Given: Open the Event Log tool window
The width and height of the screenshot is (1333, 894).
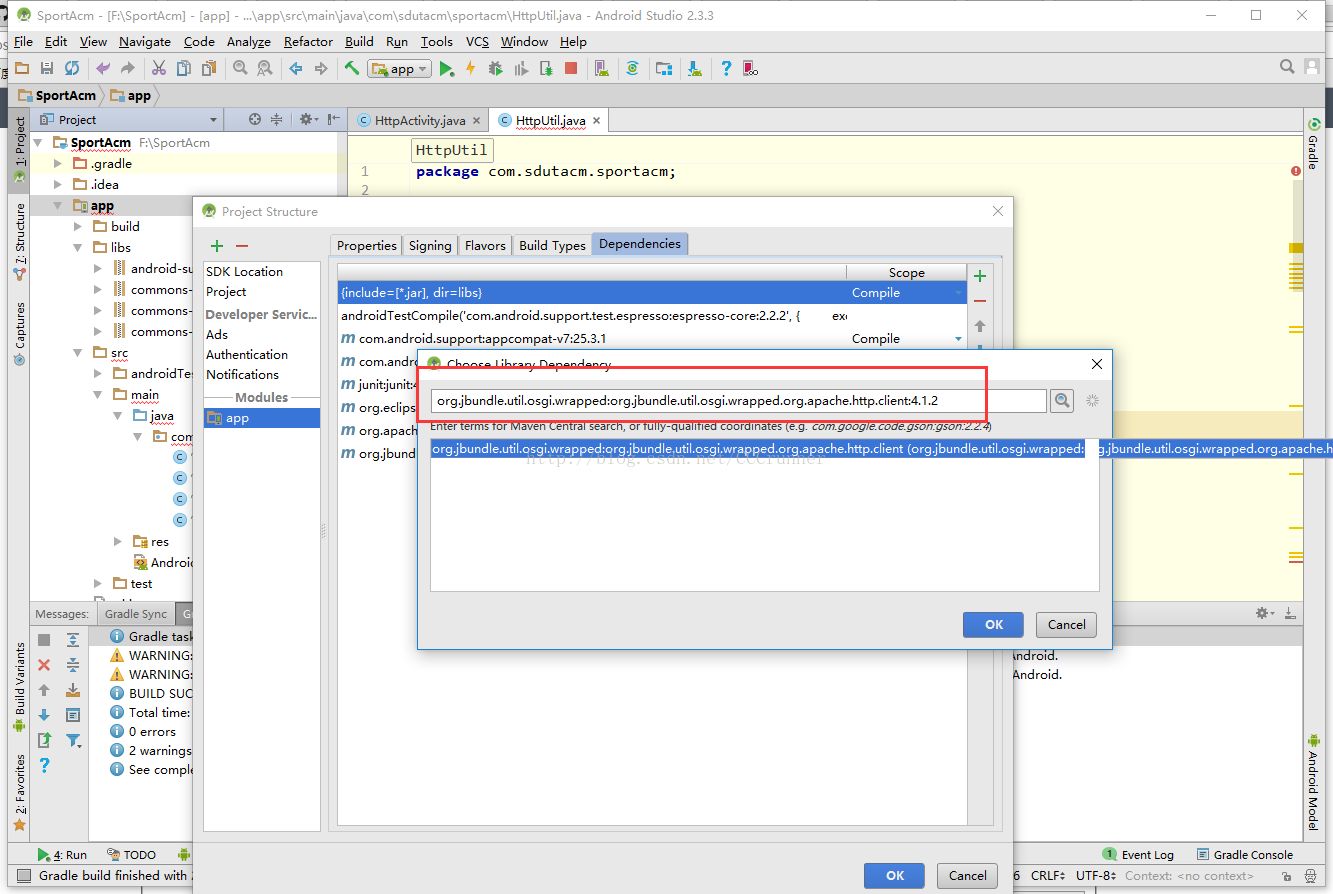Looking at the screenshot, I should click(1138, 855).
